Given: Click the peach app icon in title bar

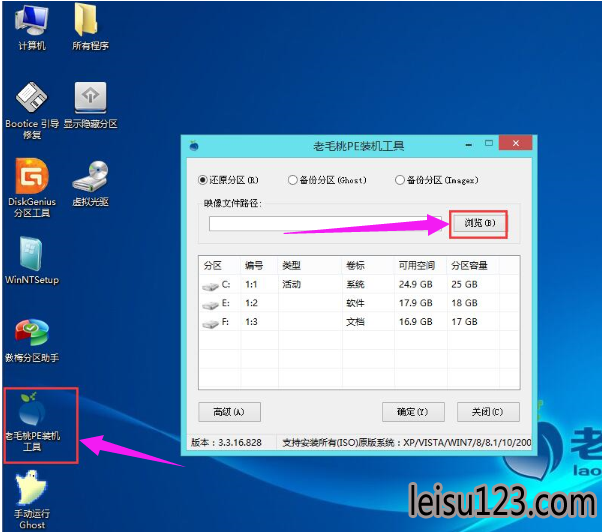Looking at the screenshot, I should coord(194,145).
